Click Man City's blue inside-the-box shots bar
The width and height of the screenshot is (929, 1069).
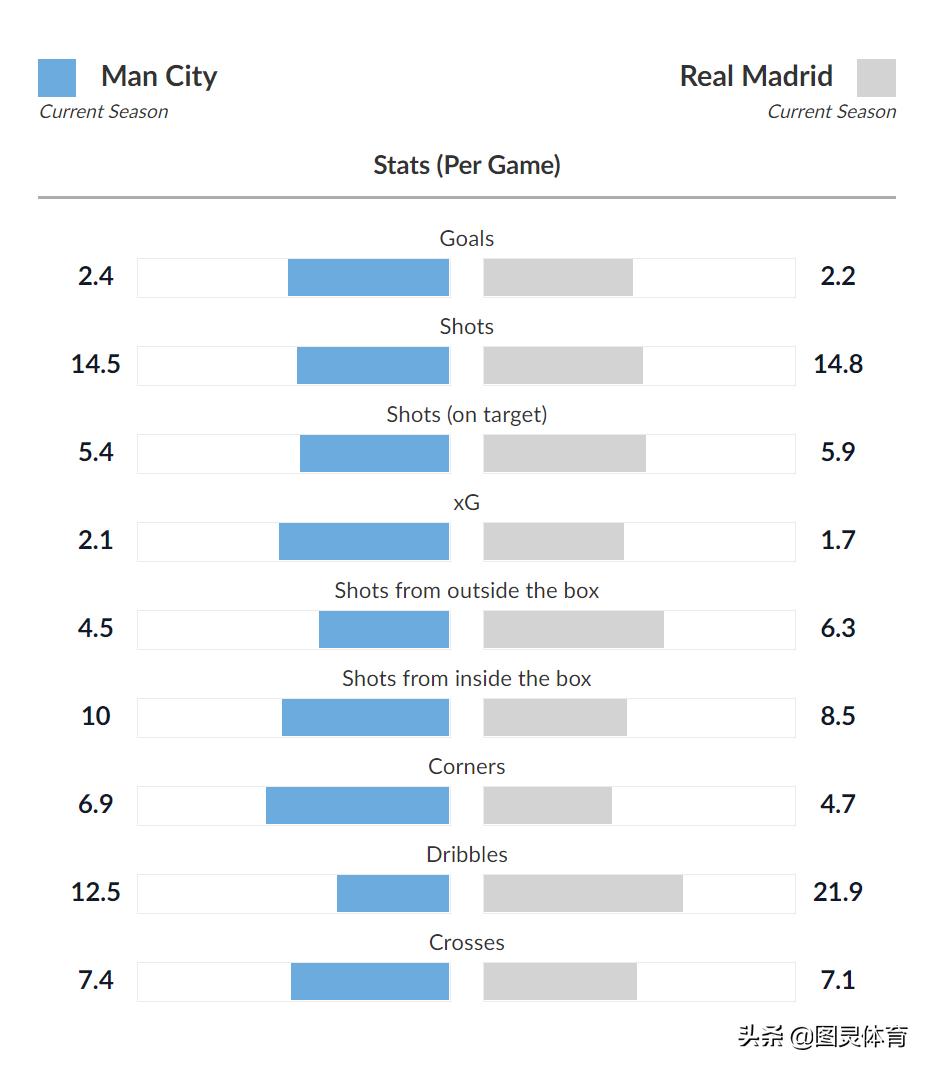(x=365, y=717)
